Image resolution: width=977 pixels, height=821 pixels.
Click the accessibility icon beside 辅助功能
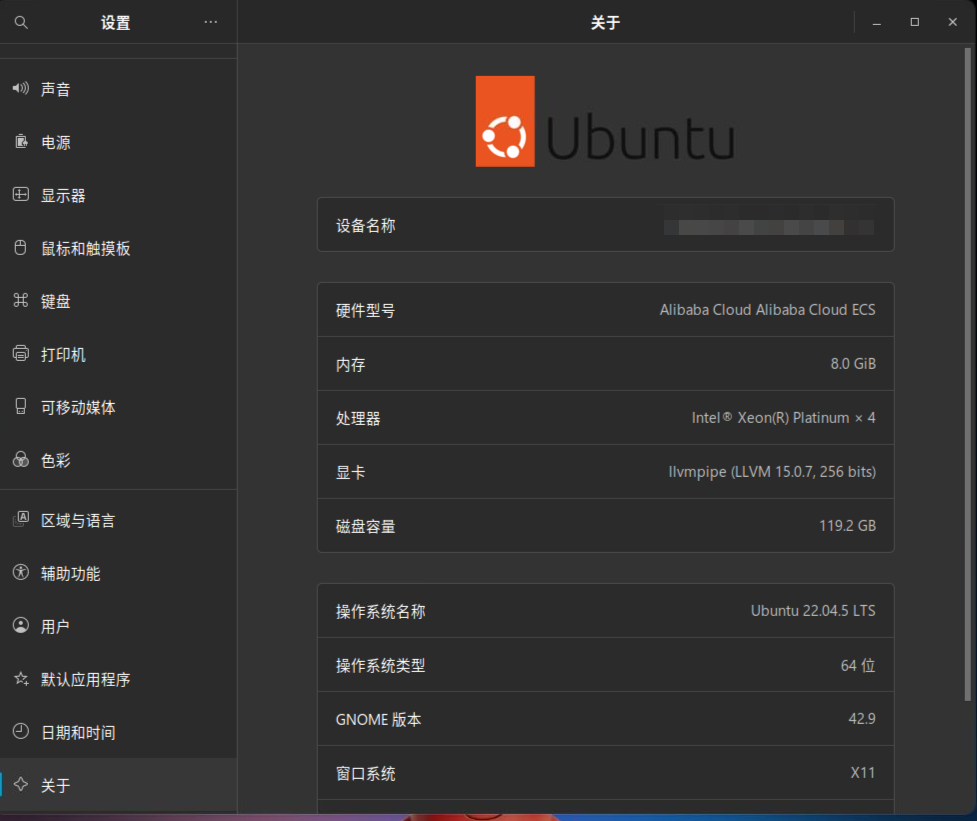[x=21, y=572]
